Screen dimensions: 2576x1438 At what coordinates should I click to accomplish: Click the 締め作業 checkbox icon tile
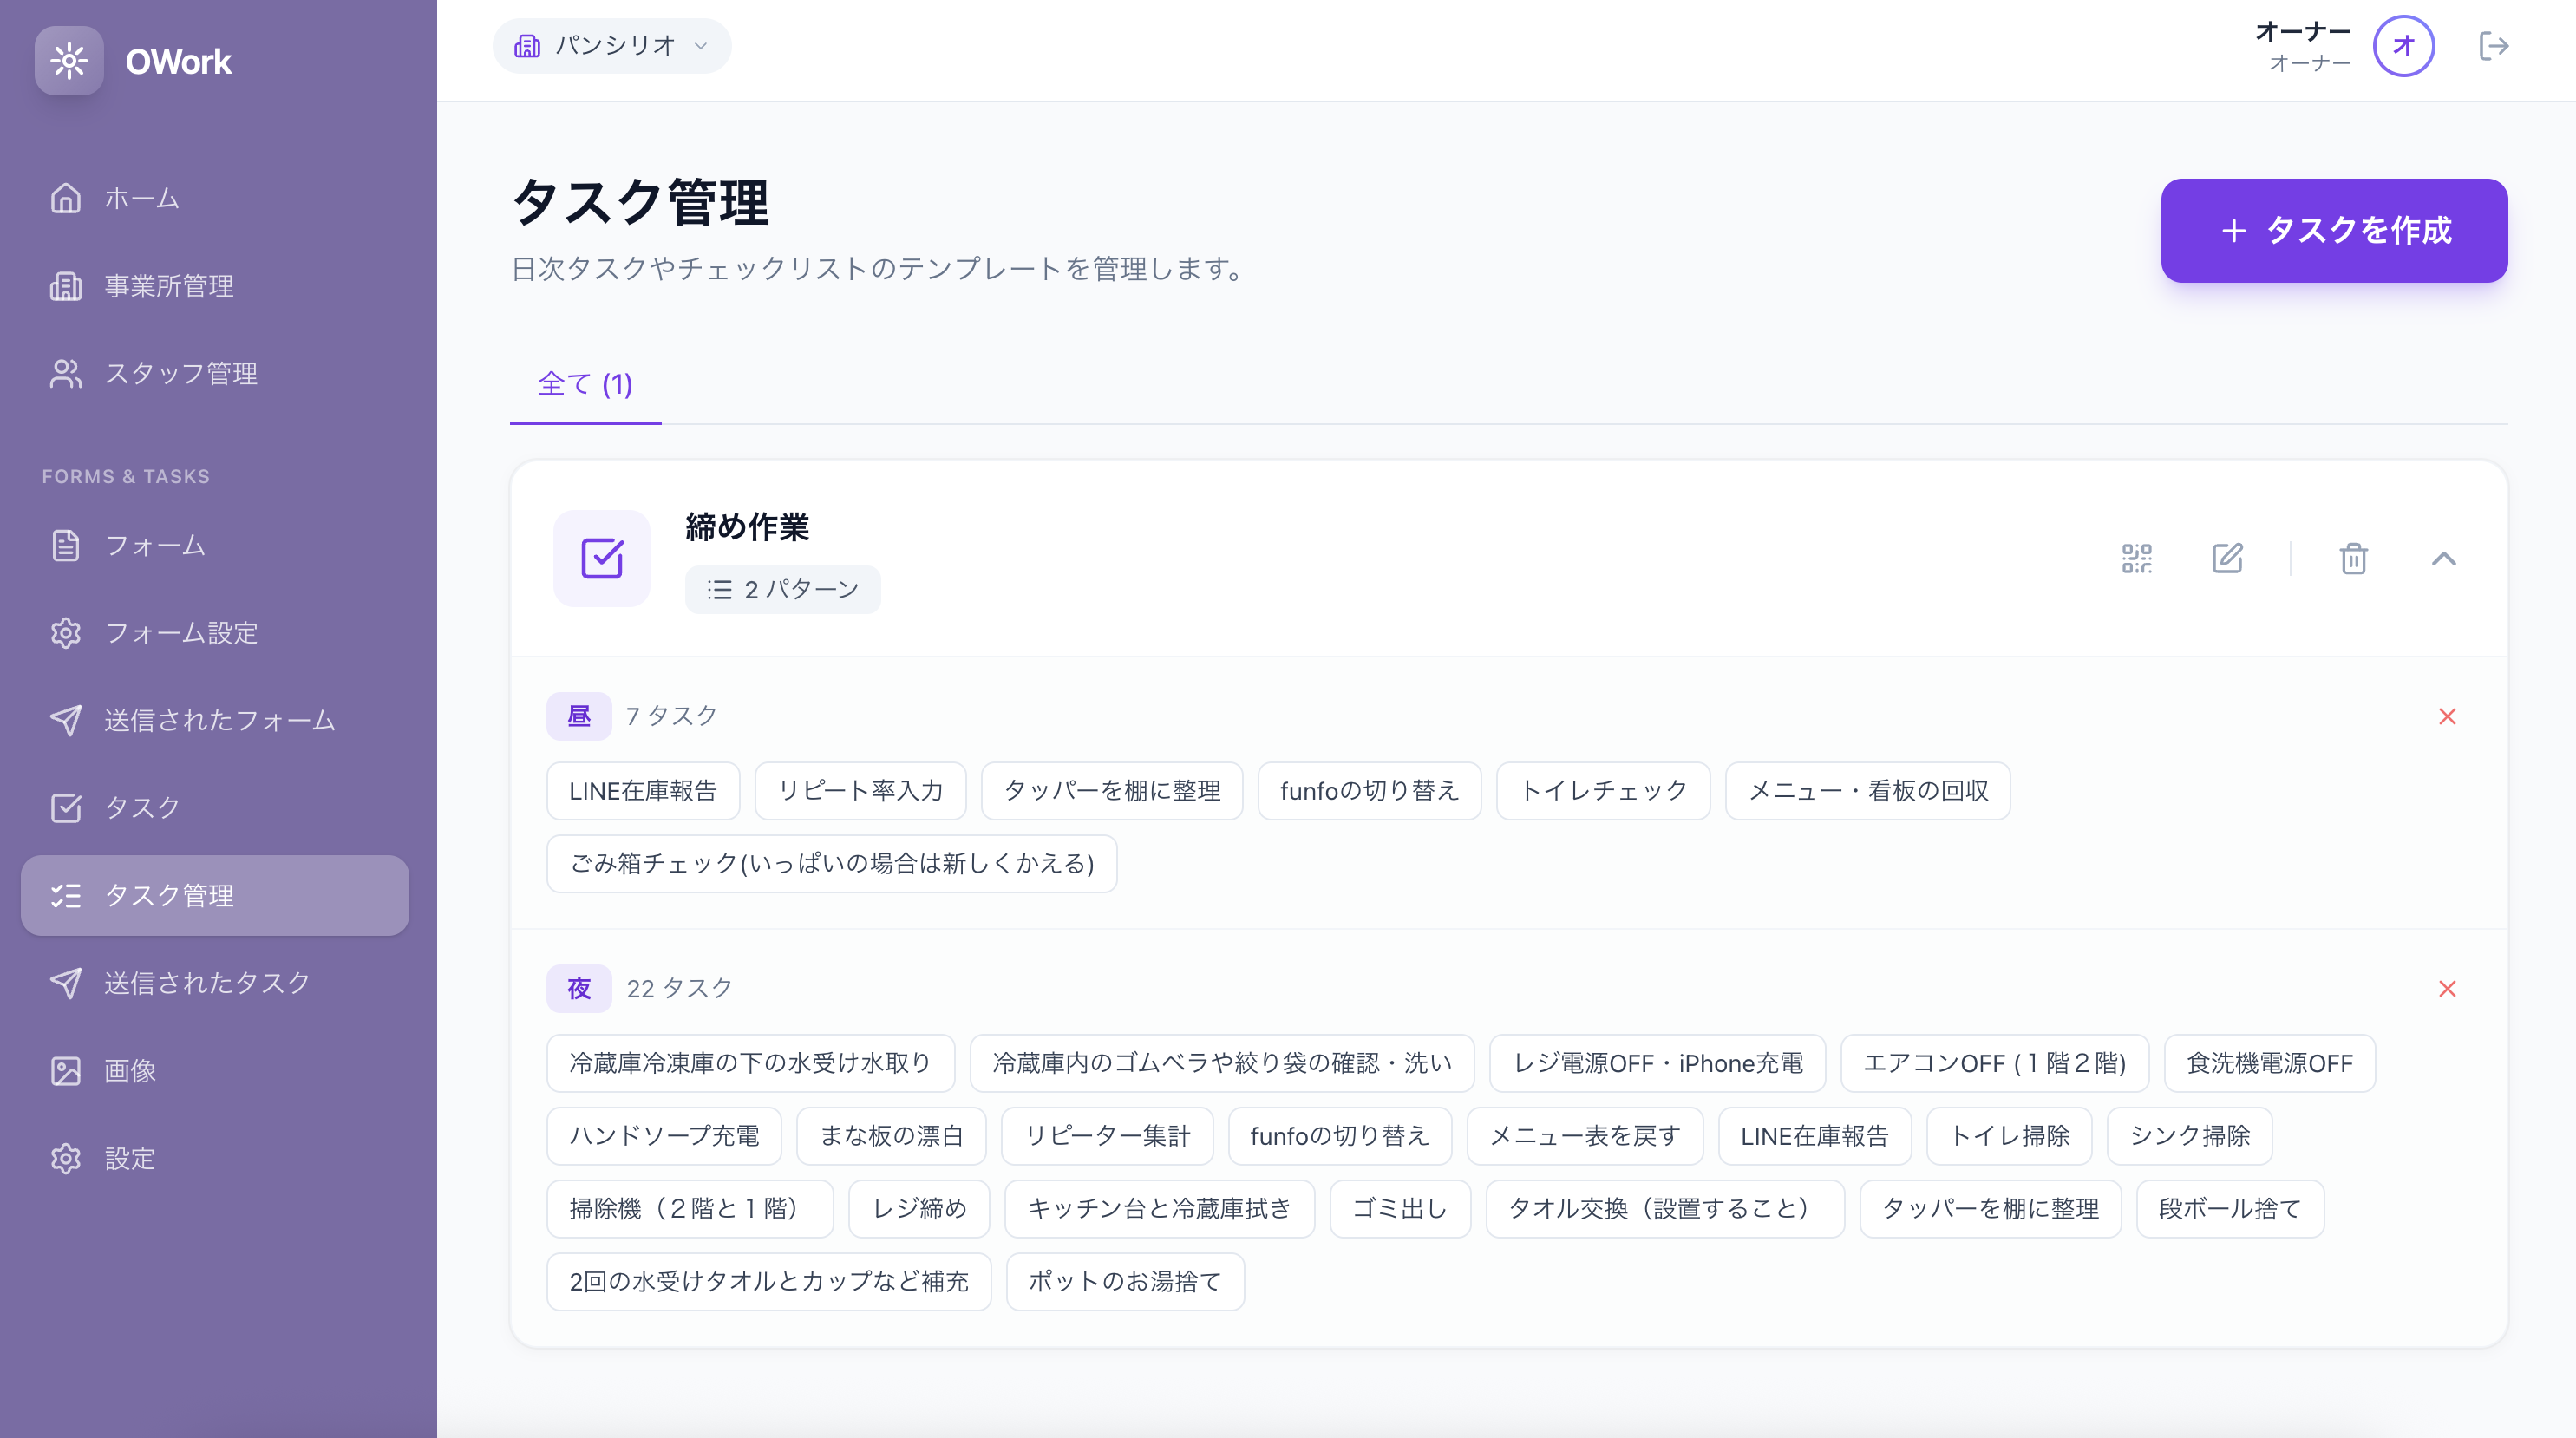[602, 558]
